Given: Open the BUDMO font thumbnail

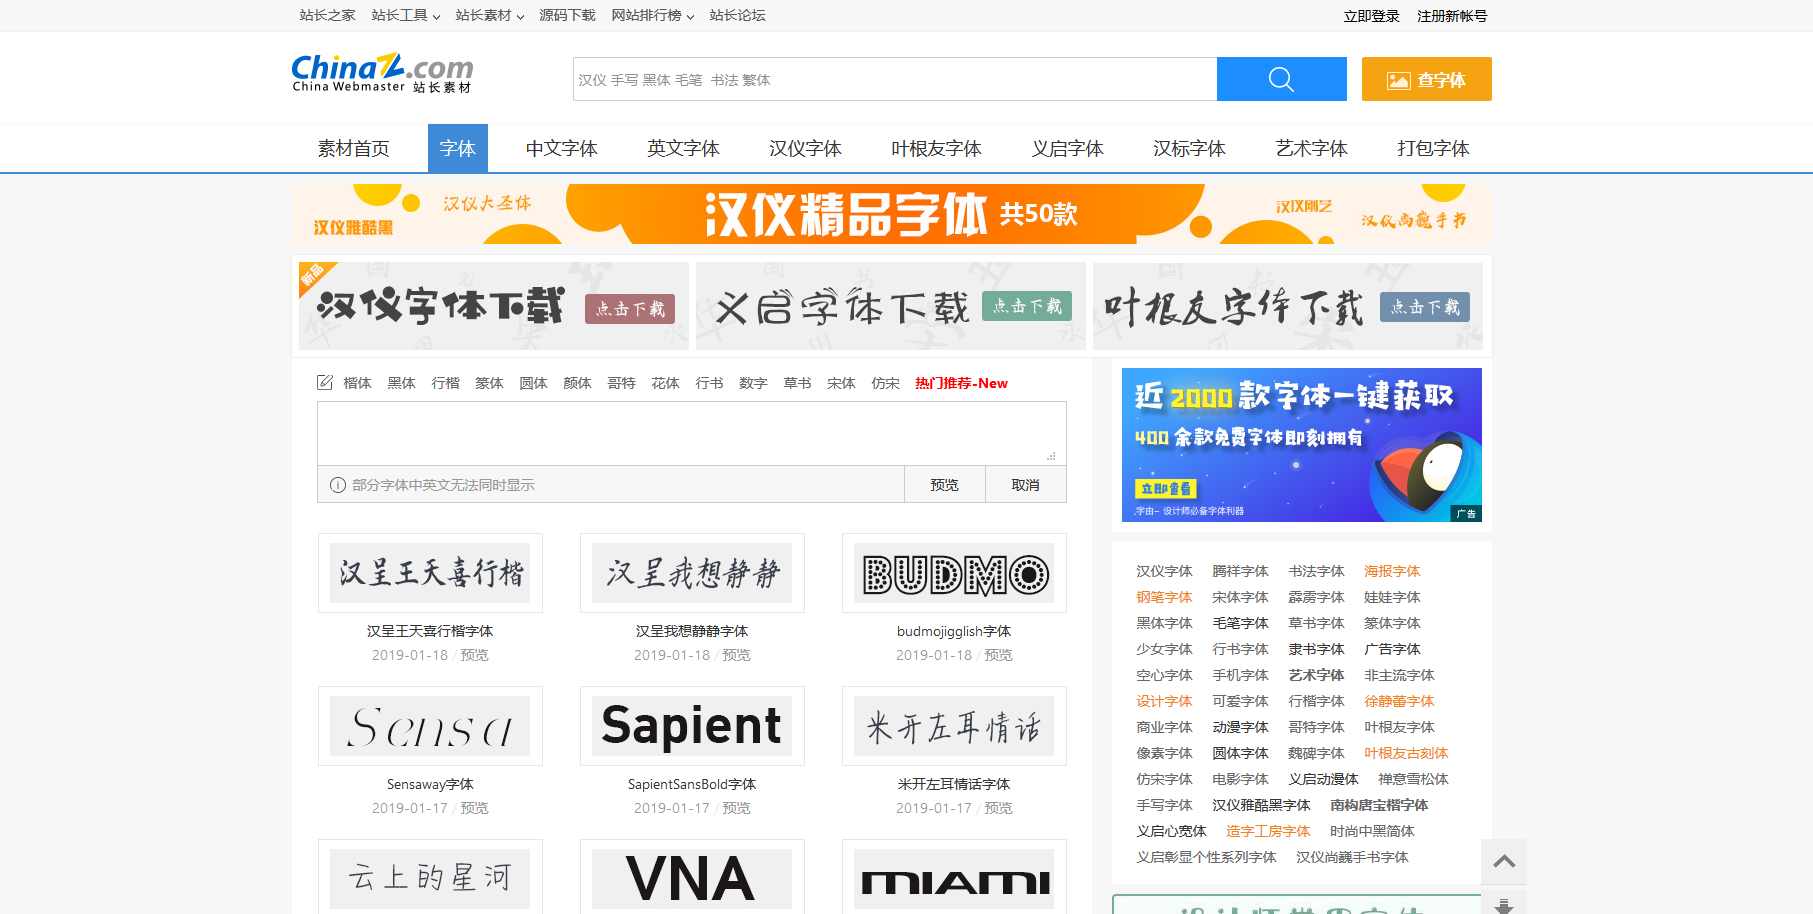Looking at the screenshot, I should 954,573.
